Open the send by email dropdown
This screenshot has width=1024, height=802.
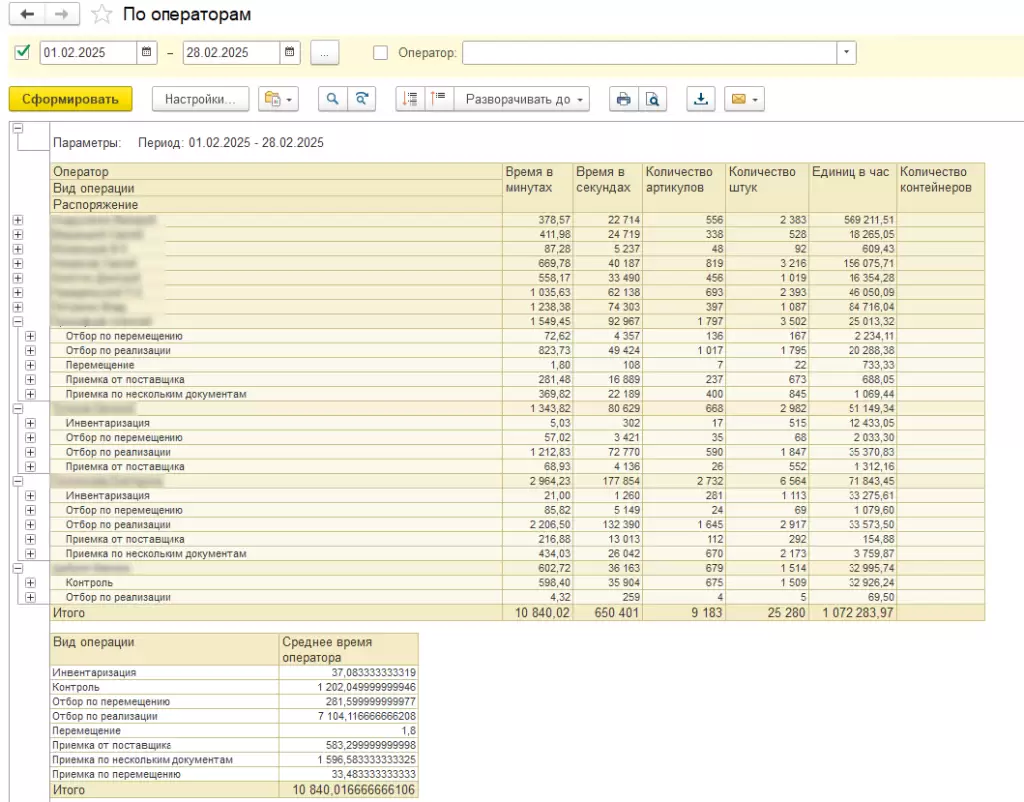click(x=744, y=99)
